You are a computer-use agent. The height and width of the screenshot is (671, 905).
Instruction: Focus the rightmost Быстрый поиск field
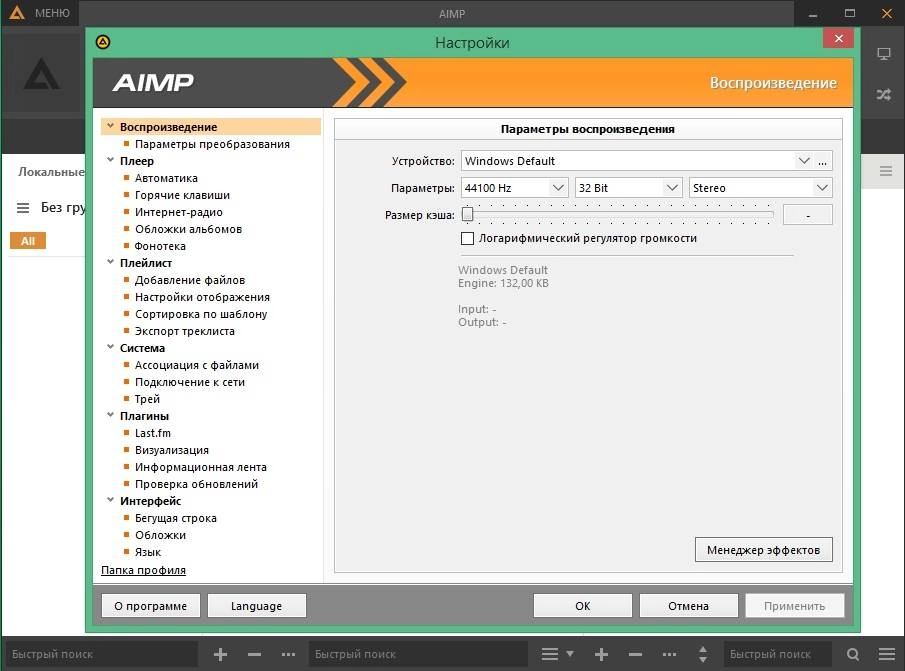[778, 654]
